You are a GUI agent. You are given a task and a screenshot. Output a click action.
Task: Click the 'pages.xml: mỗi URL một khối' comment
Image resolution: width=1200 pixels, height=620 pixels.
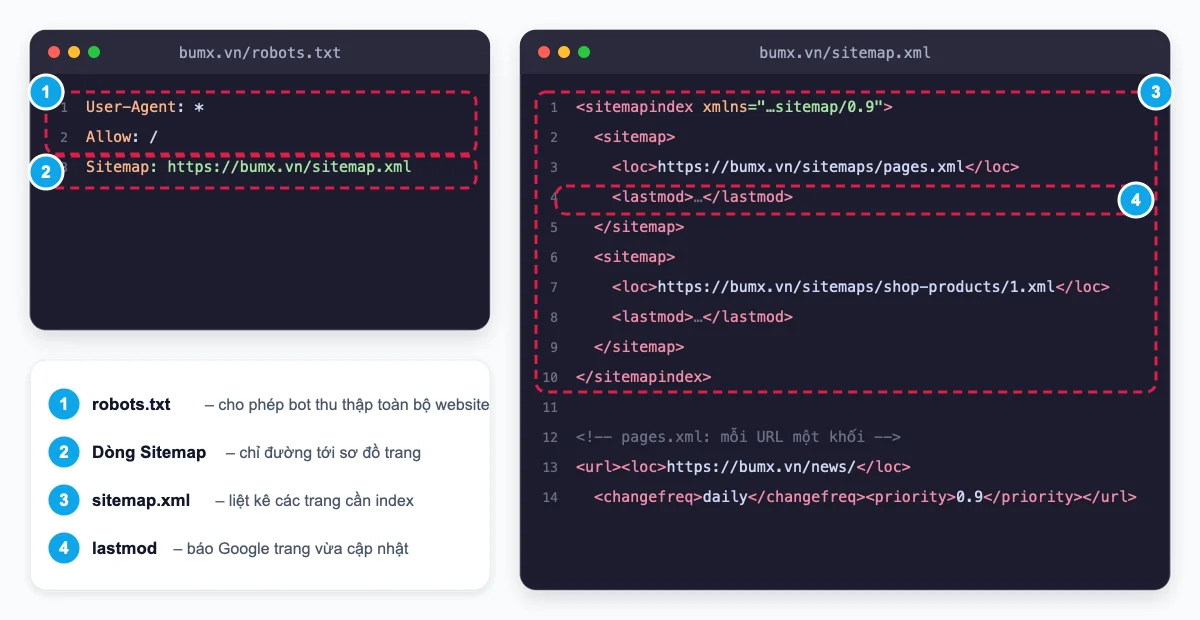pyautogui.click(x=739, y=437)
